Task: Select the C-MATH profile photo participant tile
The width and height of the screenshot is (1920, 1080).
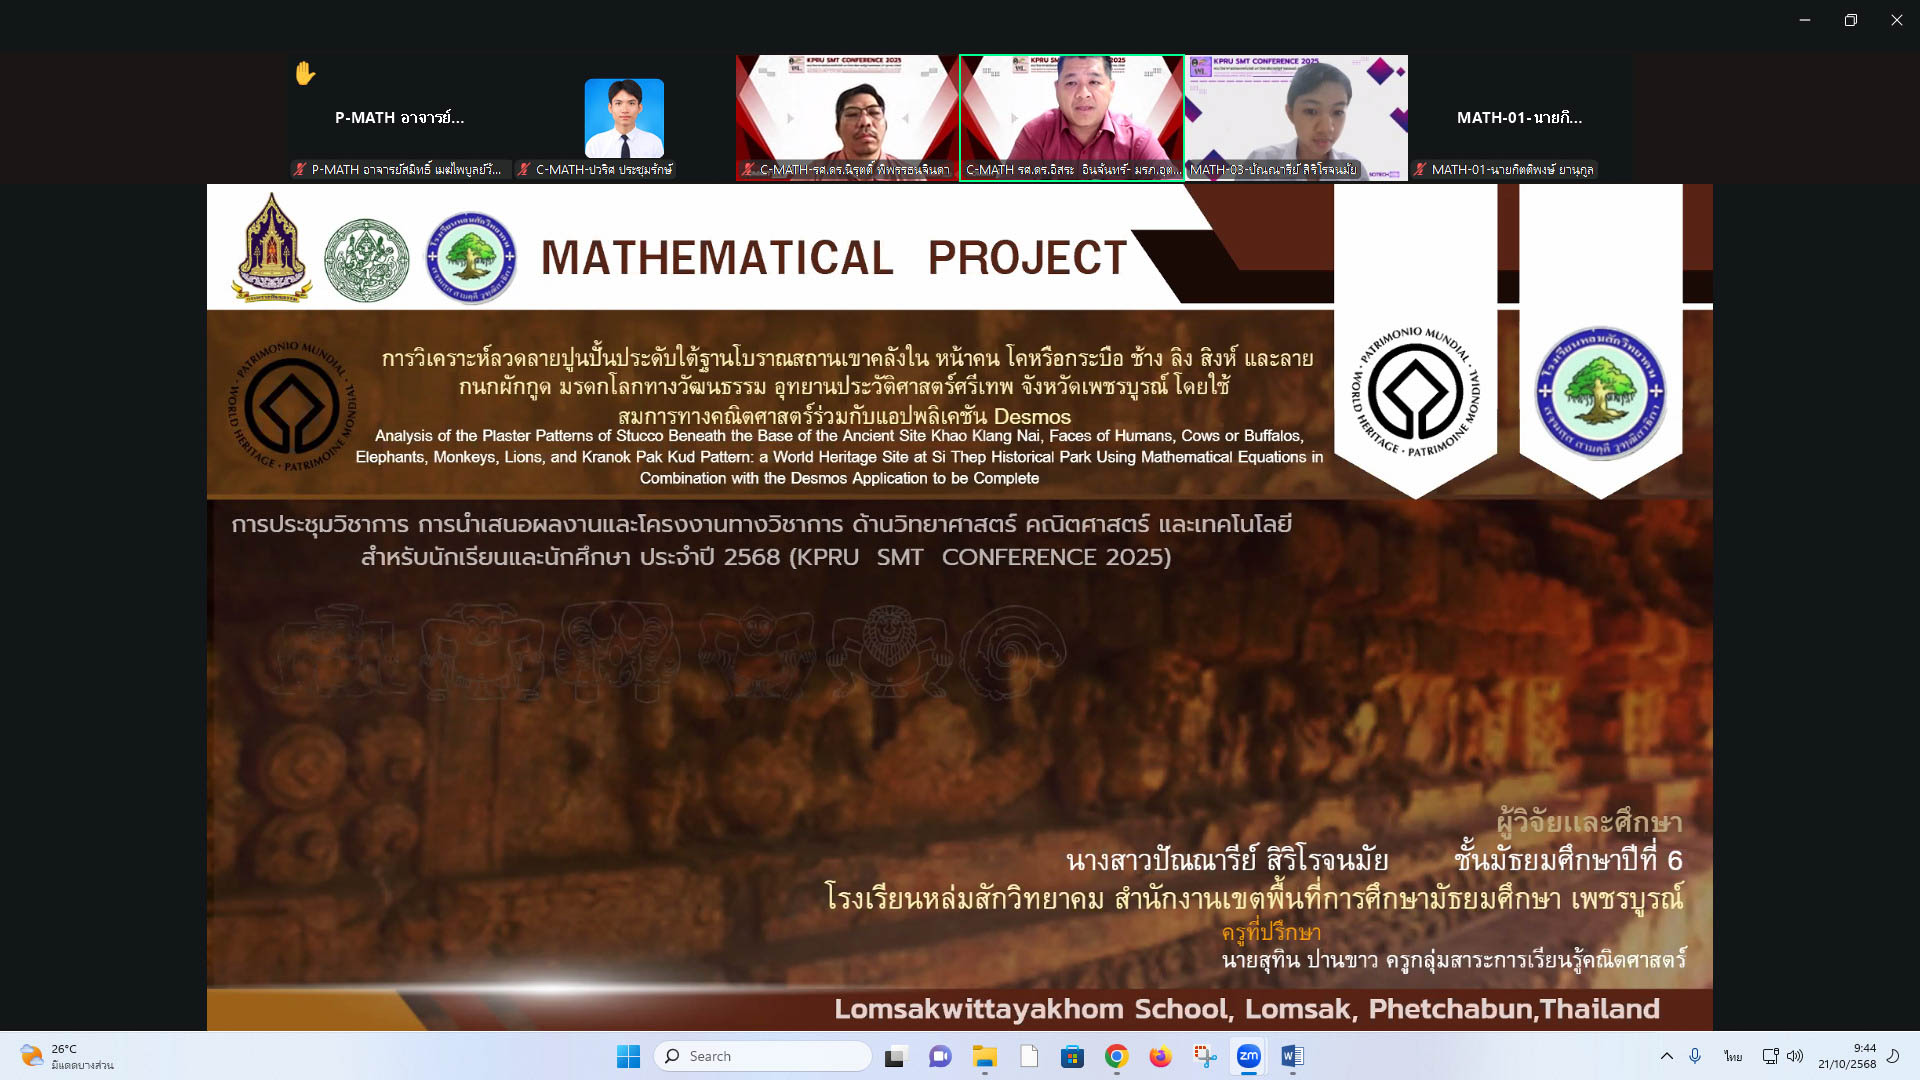Action: tap(624, 118)
